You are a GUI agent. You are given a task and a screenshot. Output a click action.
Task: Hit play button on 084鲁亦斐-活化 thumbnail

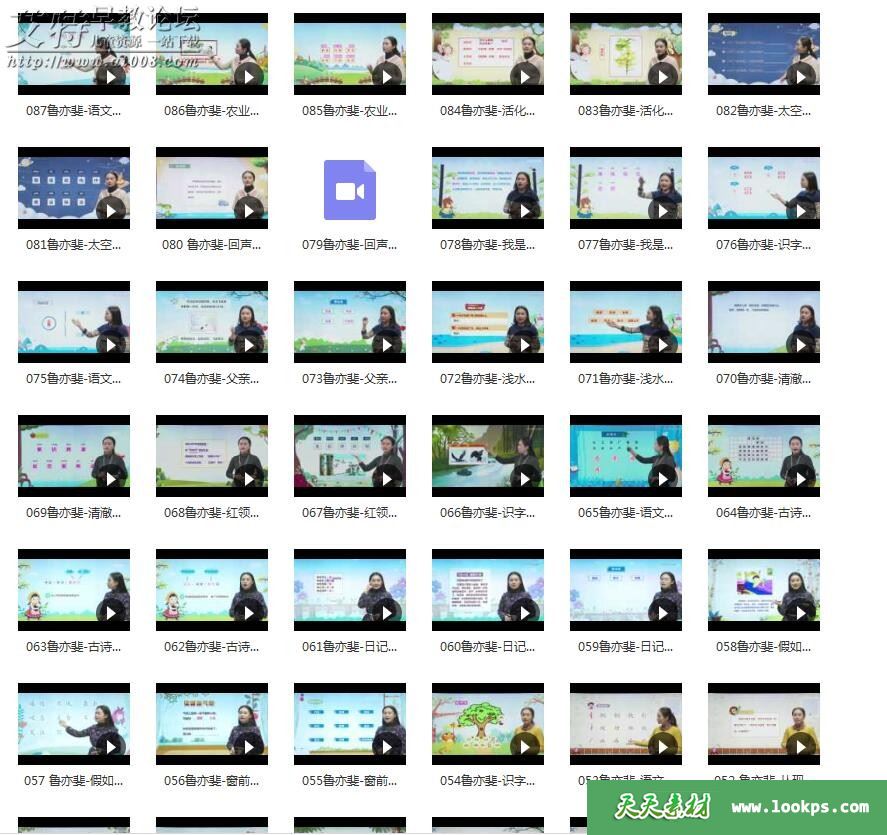pyautogui.click(x=524, y=75)
